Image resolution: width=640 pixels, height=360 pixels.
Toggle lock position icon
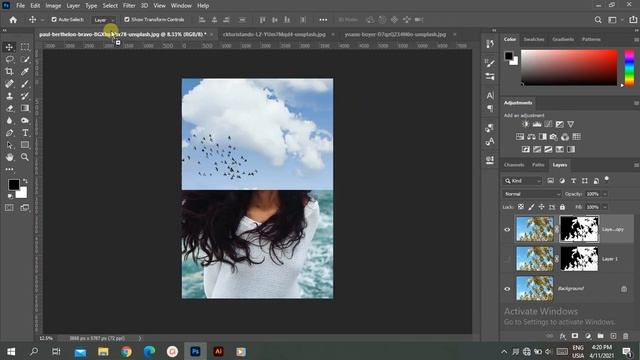coord(541,207)
